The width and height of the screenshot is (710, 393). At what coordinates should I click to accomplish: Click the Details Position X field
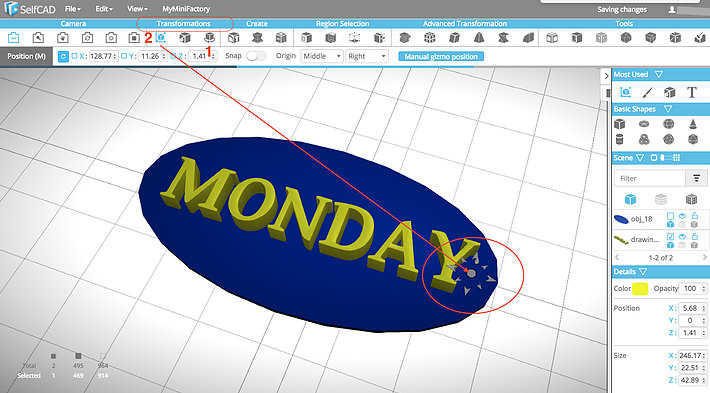(x=692, y=308)
